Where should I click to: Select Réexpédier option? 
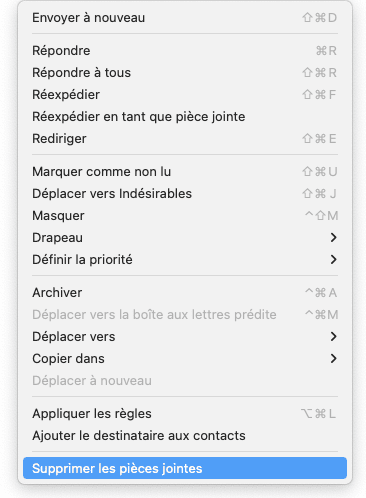click(185, 95)
